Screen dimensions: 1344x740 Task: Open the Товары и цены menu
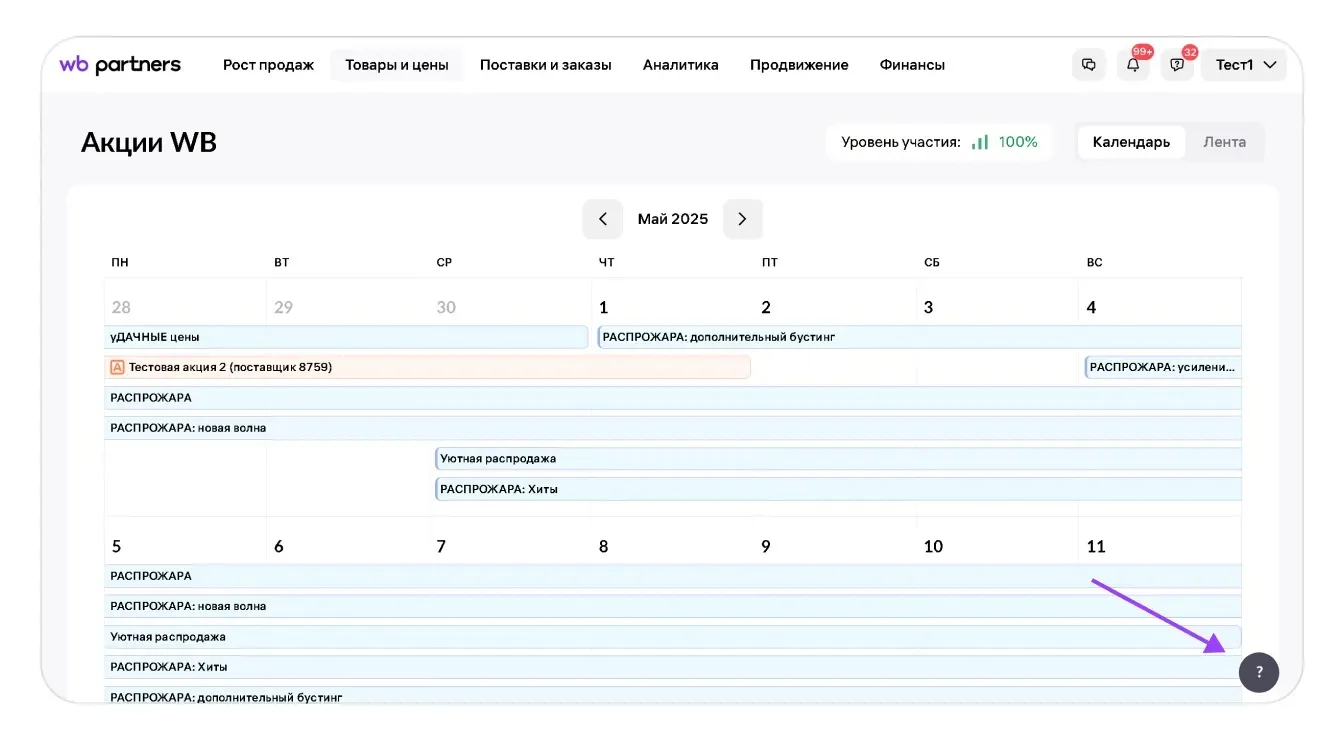coord(397,65)
